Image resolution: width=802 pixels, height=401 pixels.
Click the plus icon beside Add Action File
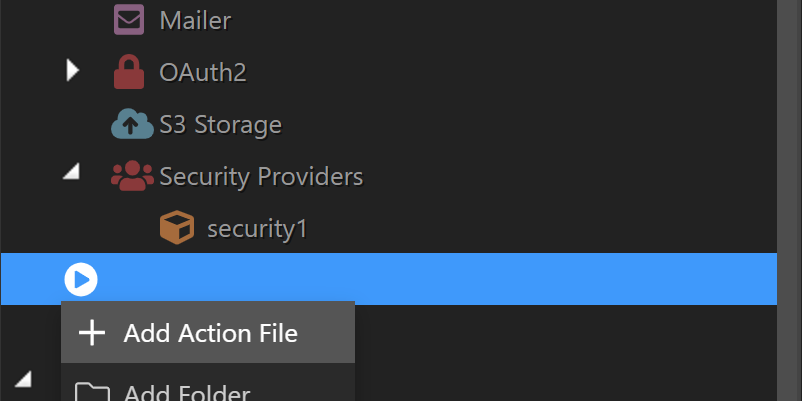tap(92, 333)
